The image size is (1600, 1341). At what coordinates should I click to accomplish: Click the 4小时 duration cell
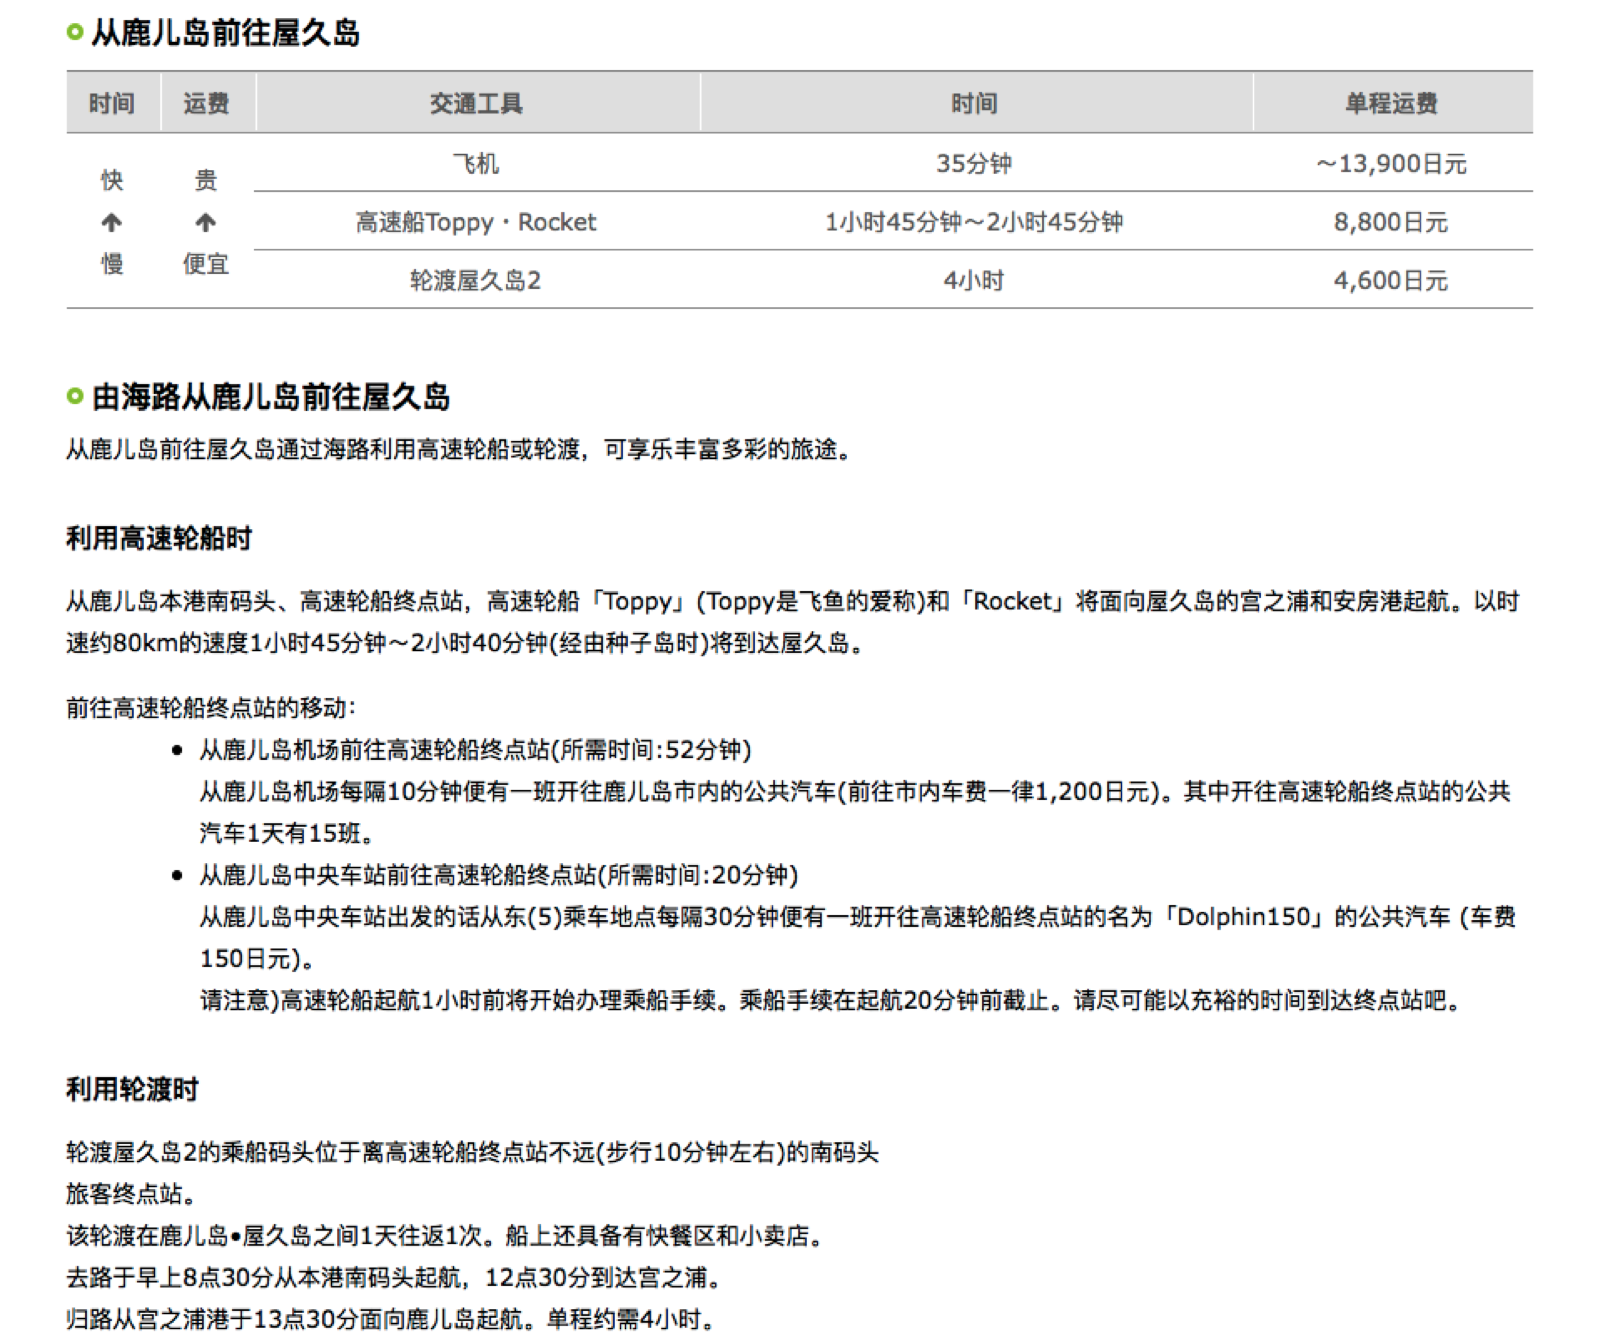click(x=974, y=280)
